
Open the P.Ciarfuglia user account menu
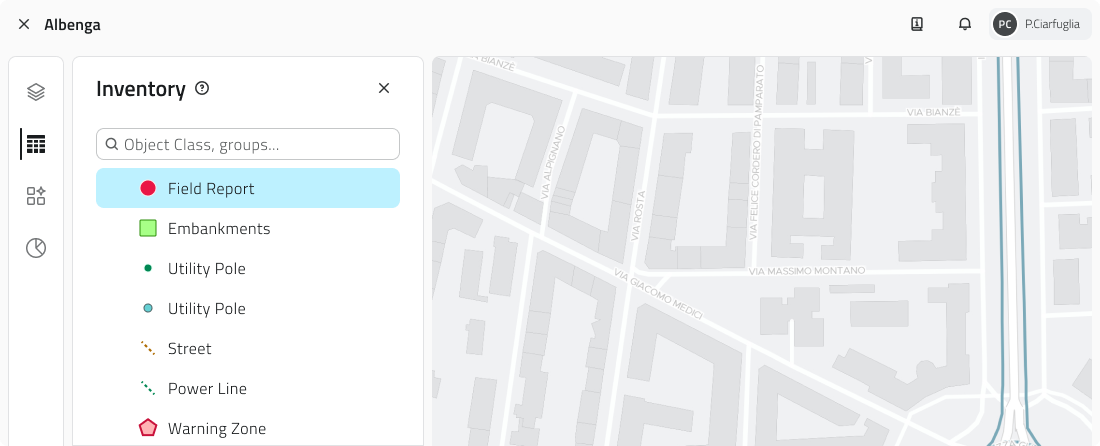[x=1040, y=24]
